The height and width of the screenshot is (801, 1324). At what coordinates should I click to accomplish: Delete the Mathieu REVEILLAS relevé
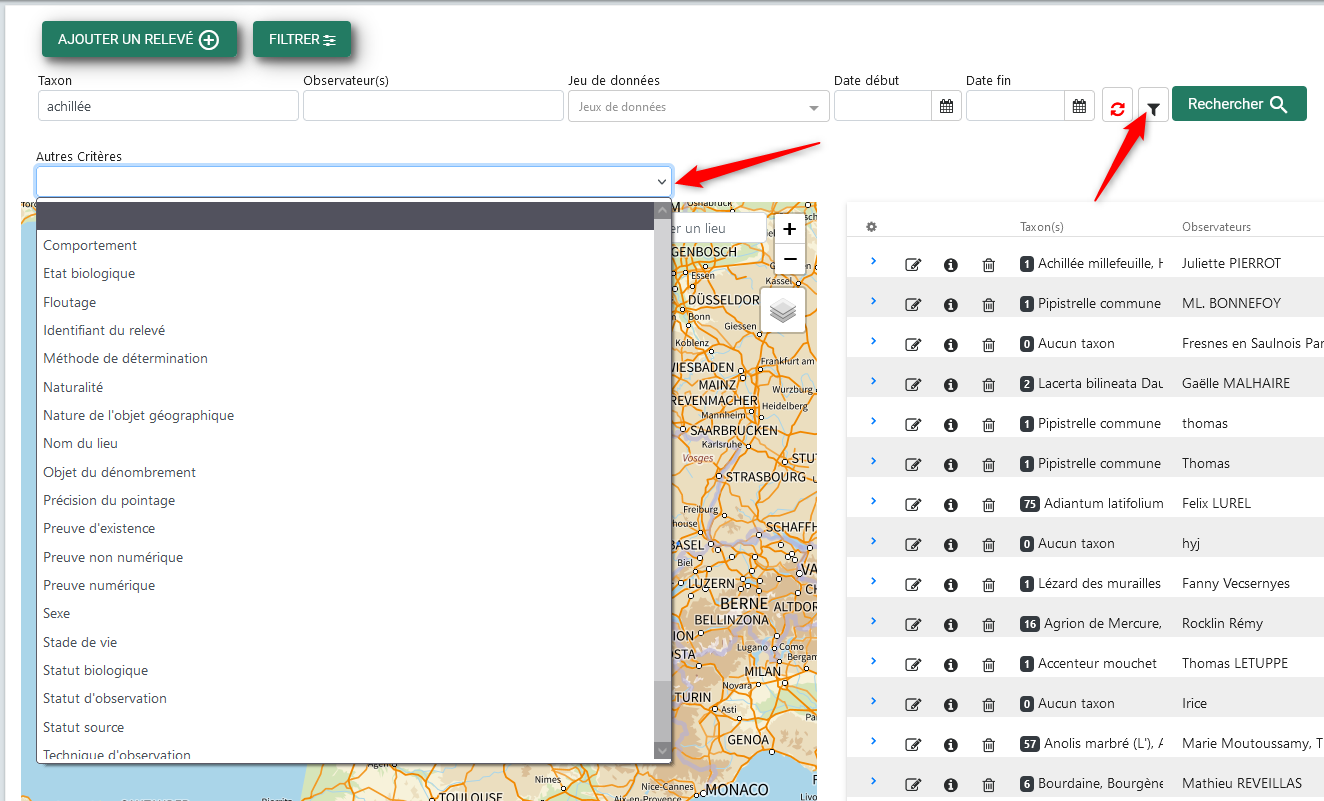coord(989,784)
